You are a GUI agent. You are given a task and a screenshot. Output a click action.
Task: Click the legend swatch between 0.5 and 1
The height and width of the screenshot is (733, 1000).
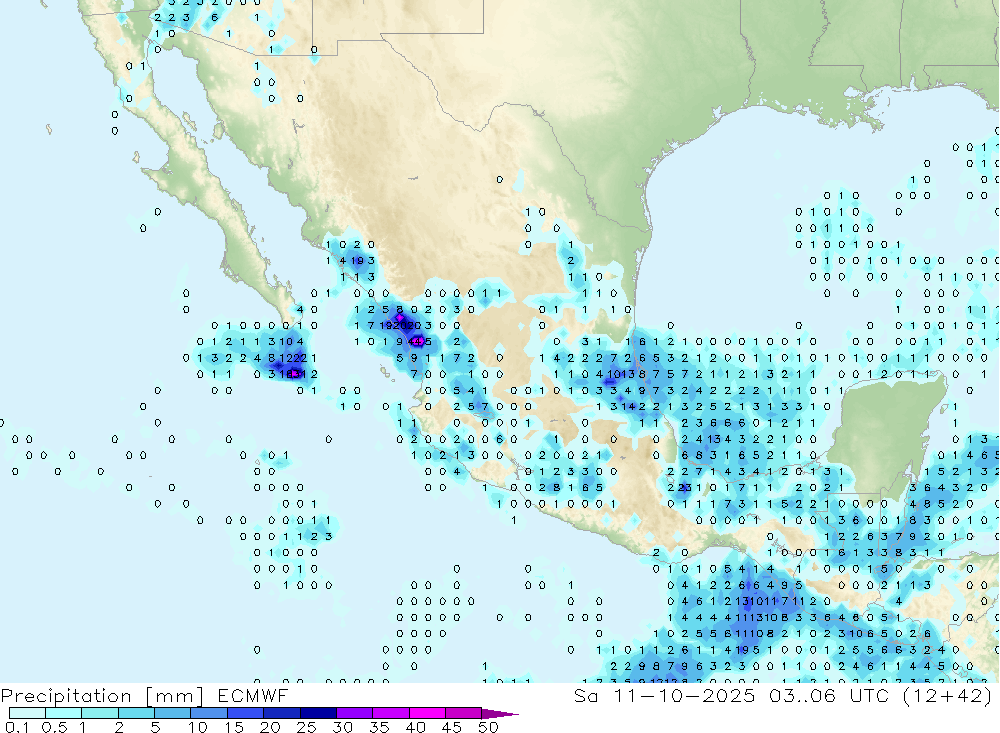63,713
